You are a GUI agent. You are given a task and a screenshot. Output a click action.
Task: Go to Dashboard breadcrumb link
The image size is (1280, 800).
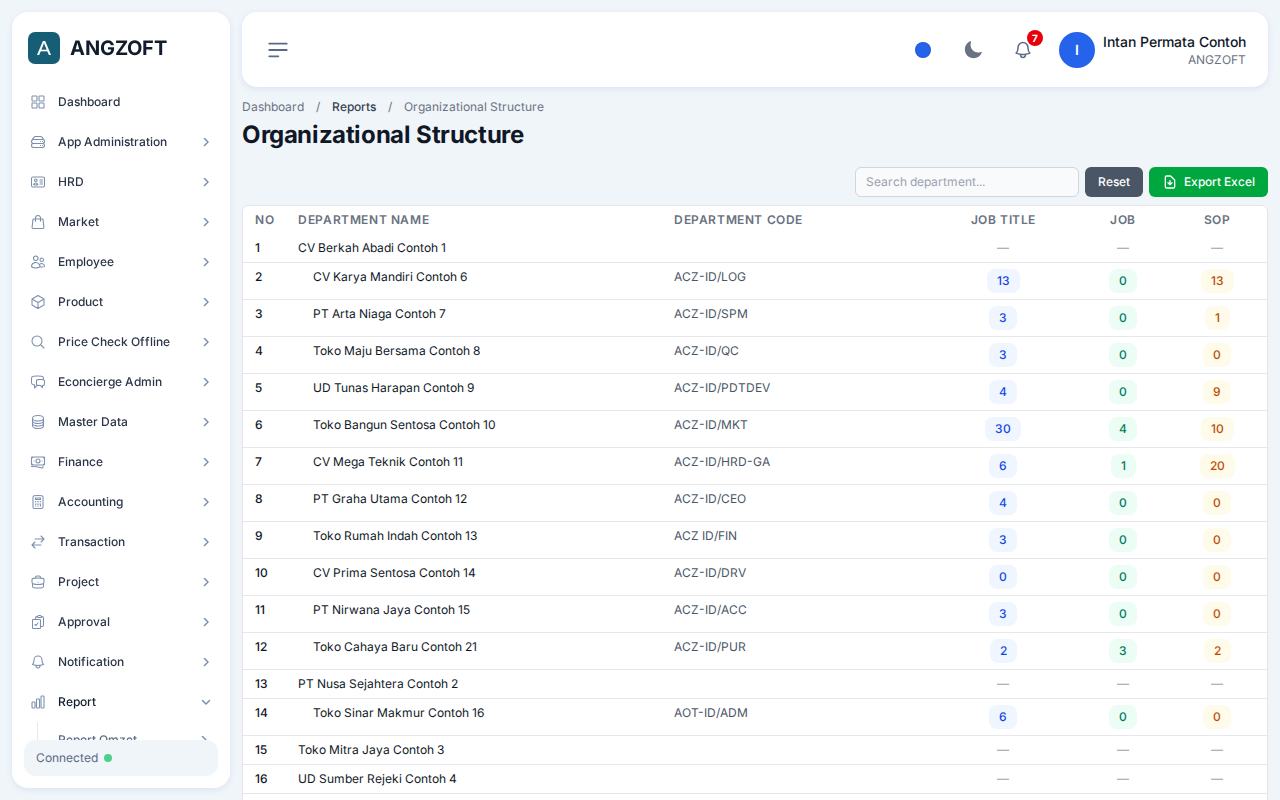pyautogui.click(x=273, y=107)
